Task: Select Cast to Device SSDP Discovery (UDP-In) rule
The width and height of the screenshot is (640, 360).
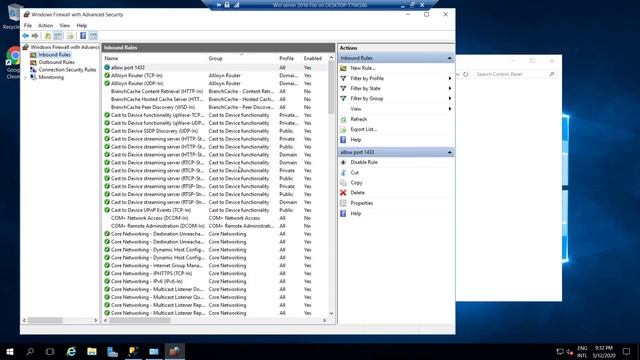Action: tap(215, 131)
